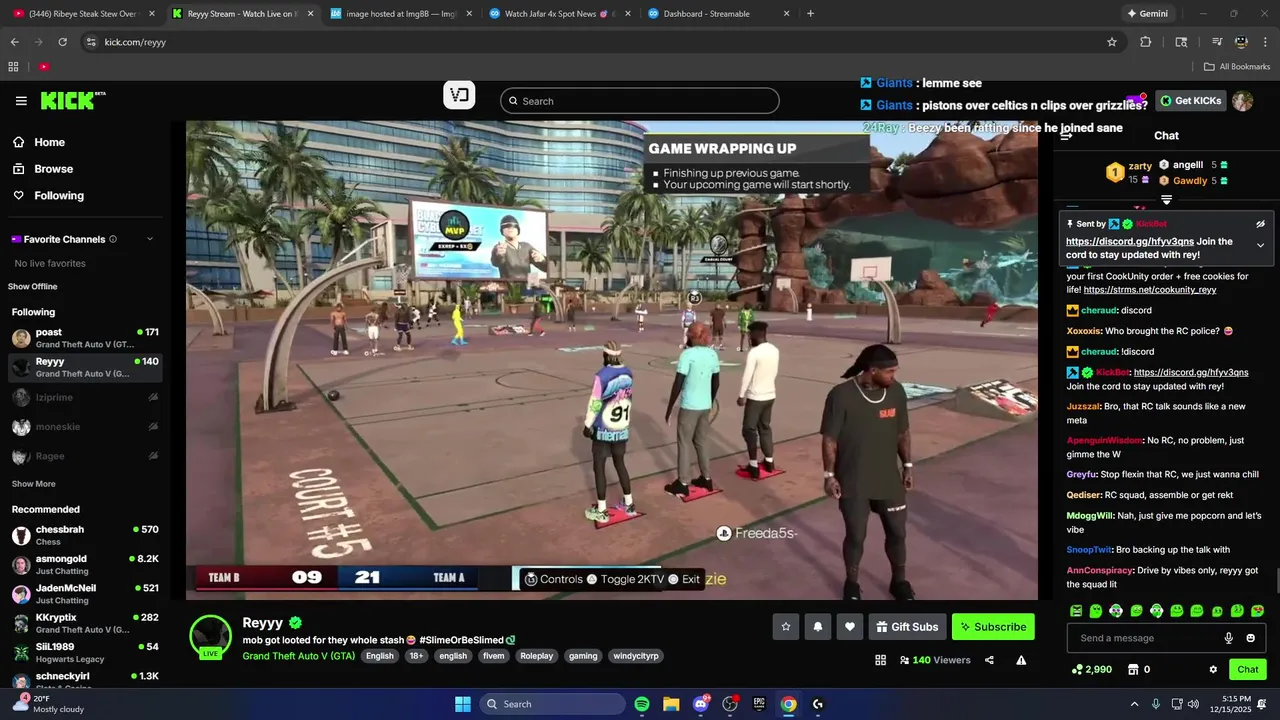The width and height of the screenshot is (1280, 720).
Task: Click the Kick search field
Action: click(640, 101)
